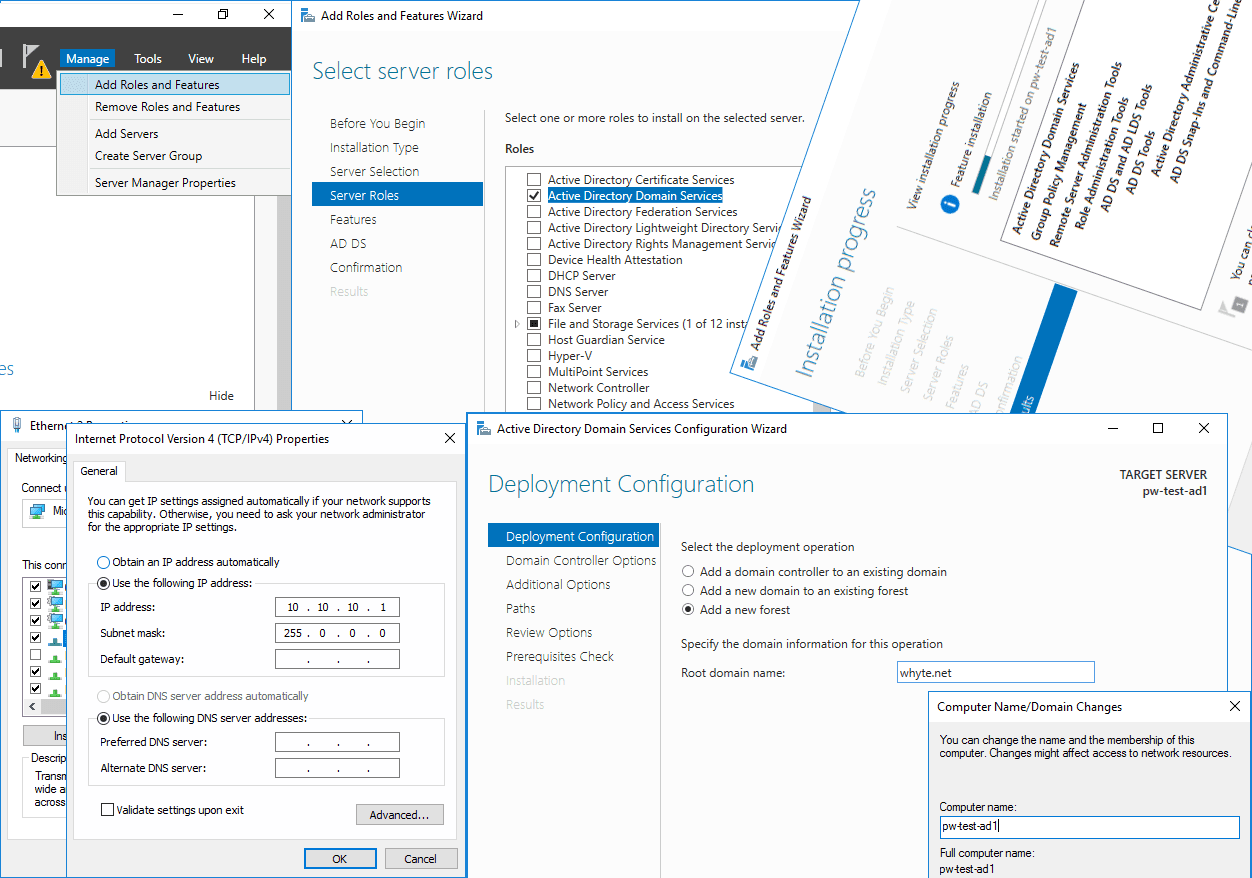This screenshot has width=1252, height=878.
Task: Expand File and Storage Services
Action: tap(517, 324)
